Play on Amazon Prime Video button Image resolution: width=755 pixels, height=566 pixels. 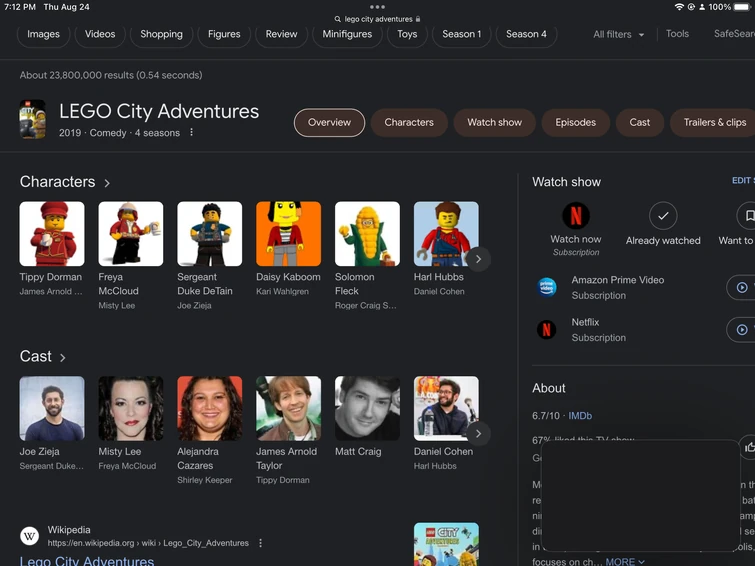pyautogui.click(x=742, y=288)
